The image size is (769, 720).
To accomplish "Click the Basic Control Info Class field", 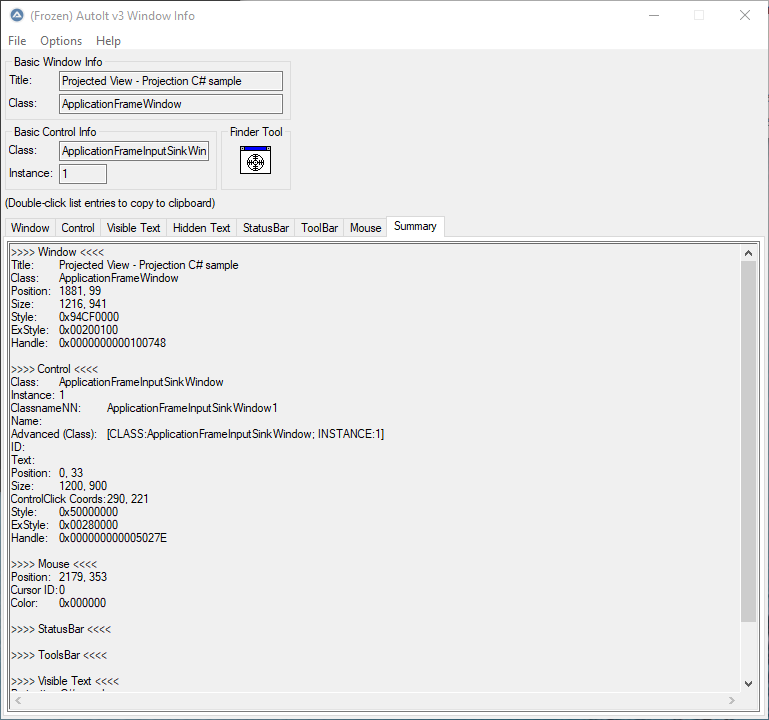I will (x=134, y=151).
